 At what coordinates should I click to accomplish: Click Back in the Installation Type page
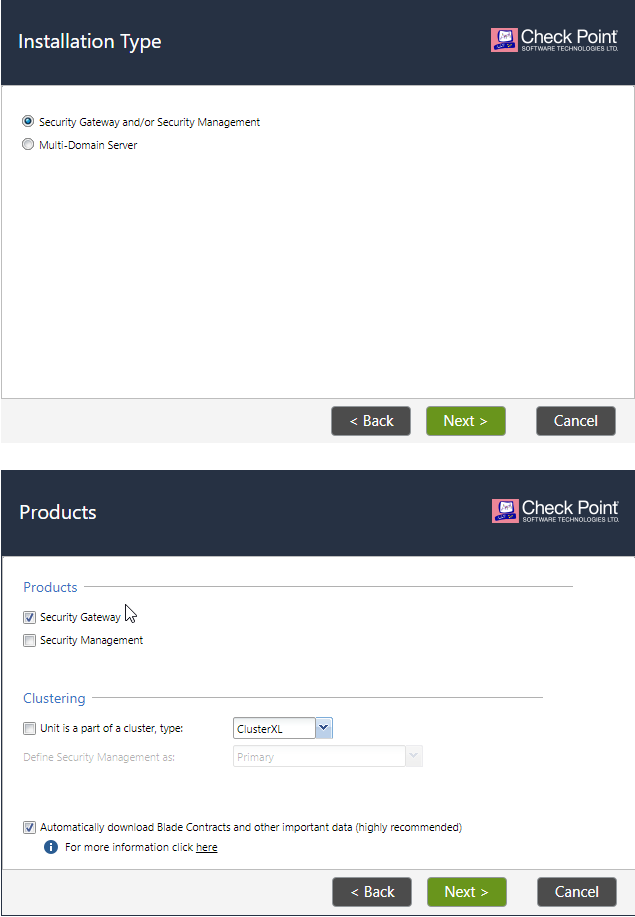click(371, 421)
